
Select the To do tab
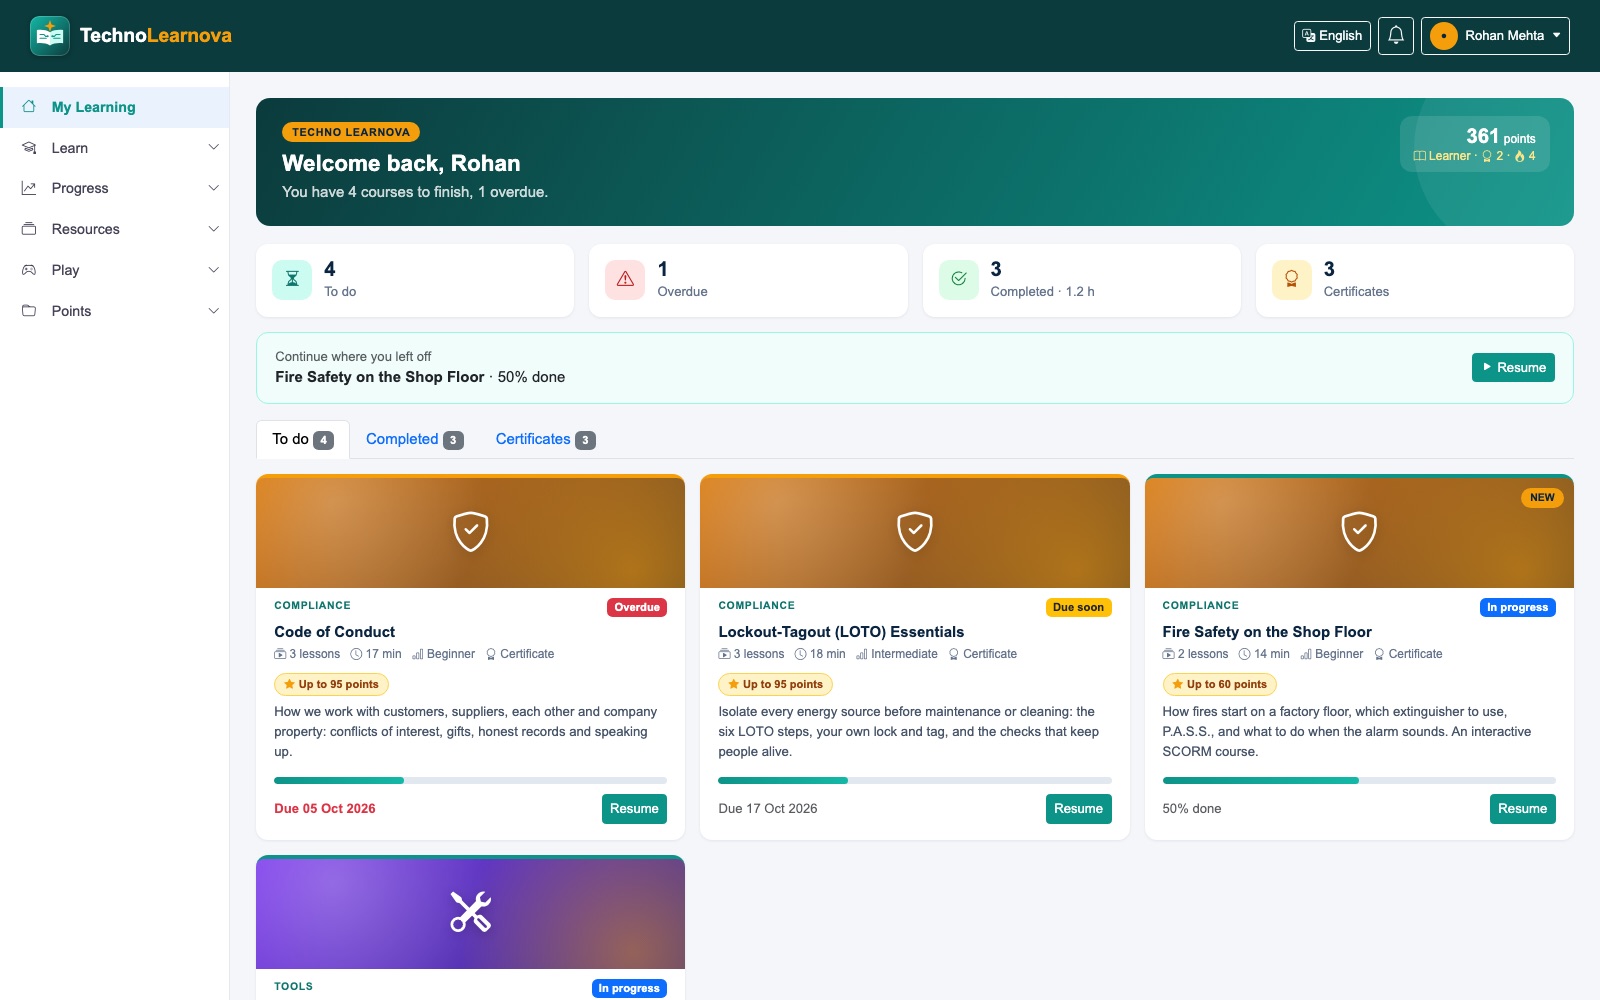(x=303, y=440)
